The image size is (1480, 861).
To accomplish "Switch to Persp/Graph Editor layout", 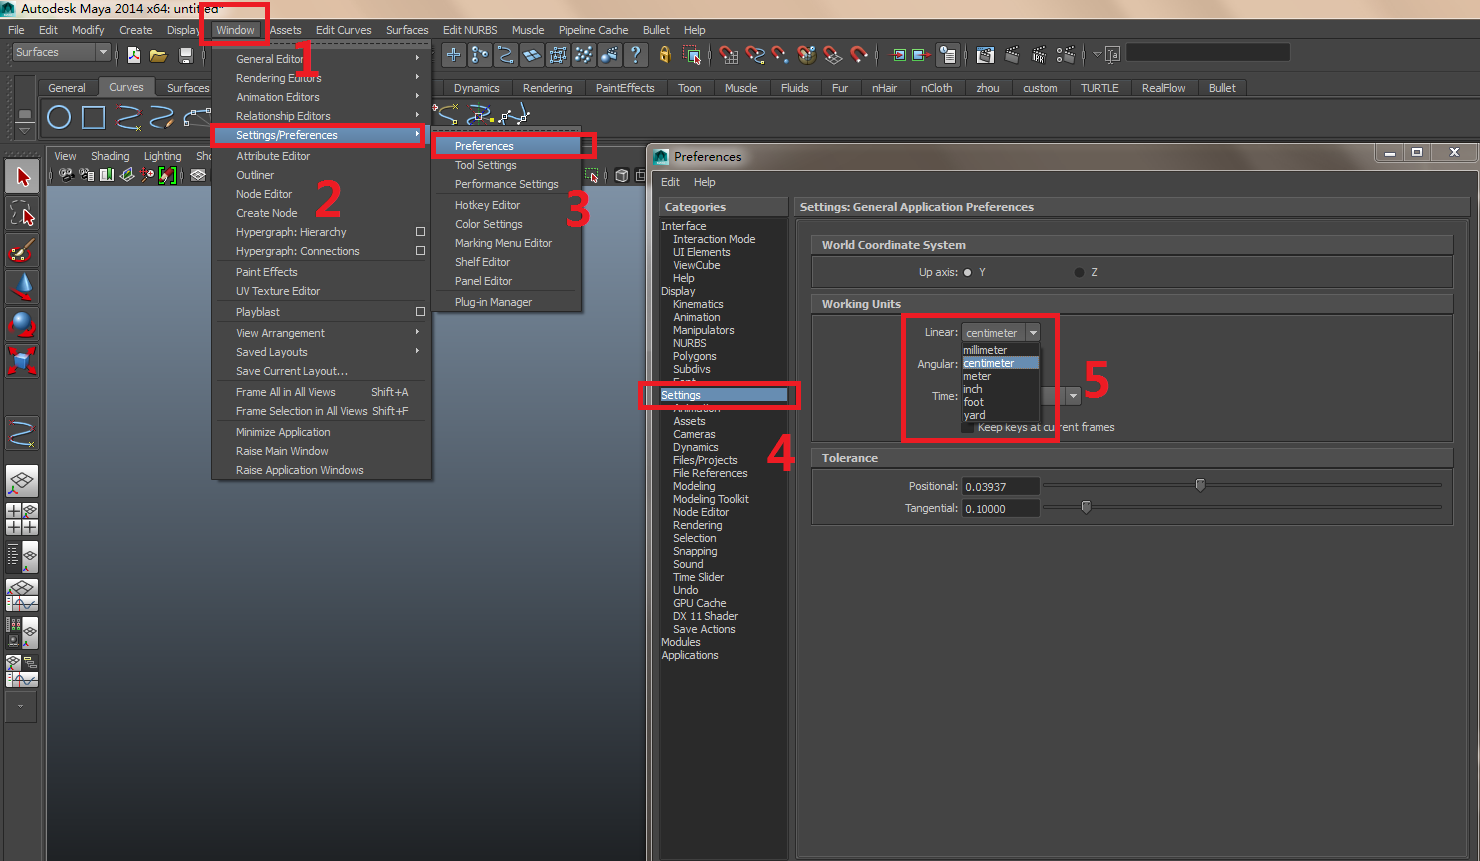I will (22, 595).
